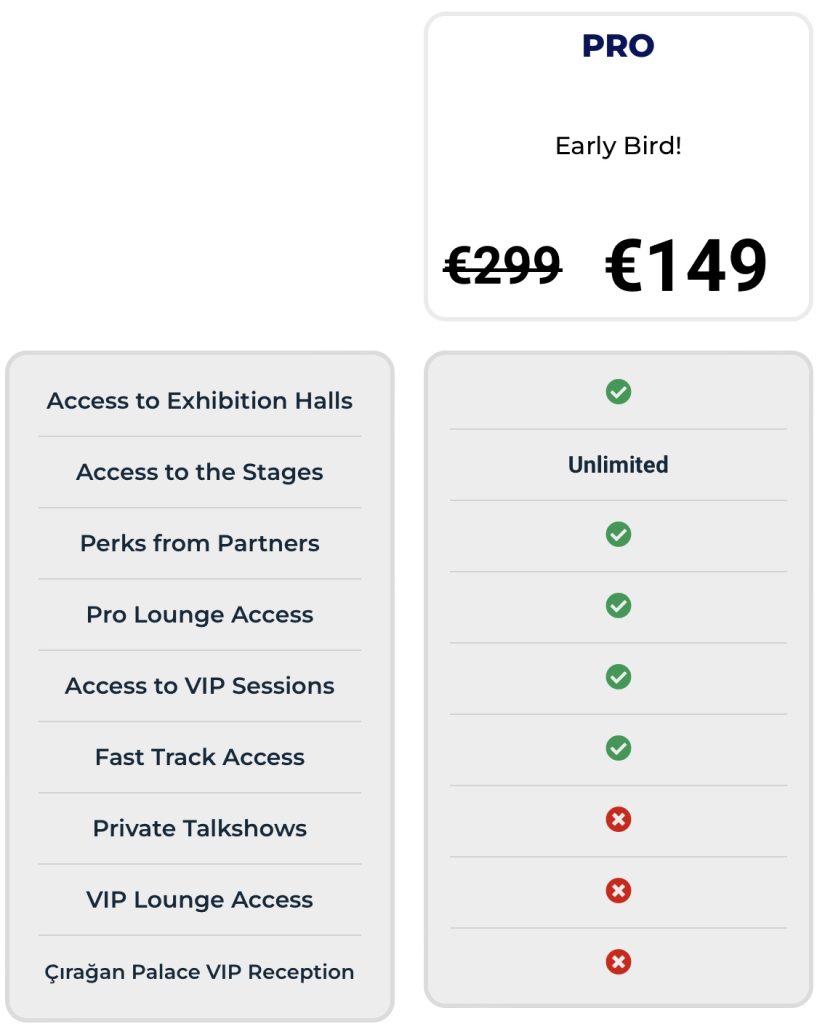Select the Çırağan Palace VIP Reception label
The width and height of the screenshot is (817, 1024).
tap(200, 972)
